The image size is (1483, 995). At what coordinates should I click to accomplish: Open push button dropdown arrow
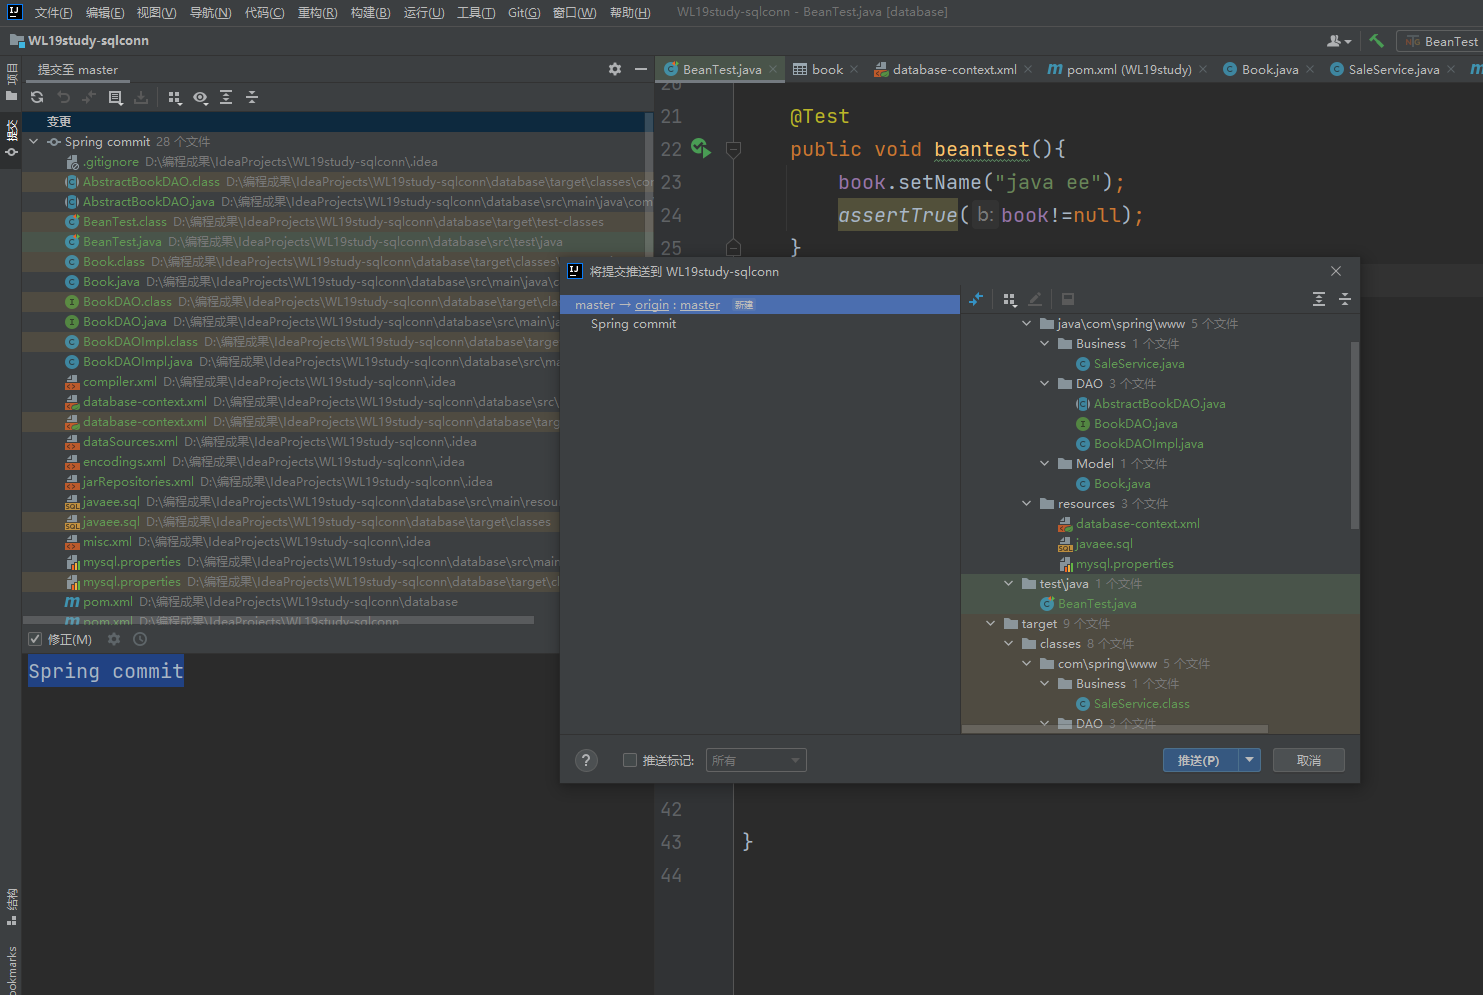click(1249, 760)
